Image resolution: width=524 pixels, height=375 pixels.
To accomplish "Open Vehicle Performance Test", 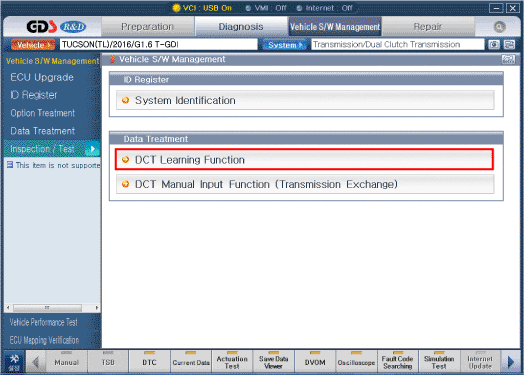I will 43,322.
